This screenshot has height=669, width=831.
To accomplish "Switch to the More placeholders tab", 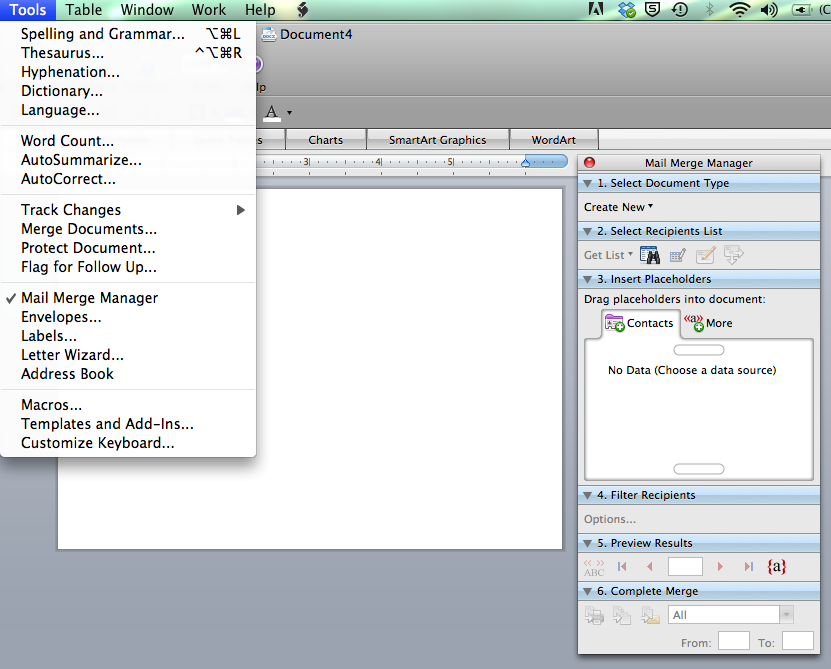I will point(708,322).
